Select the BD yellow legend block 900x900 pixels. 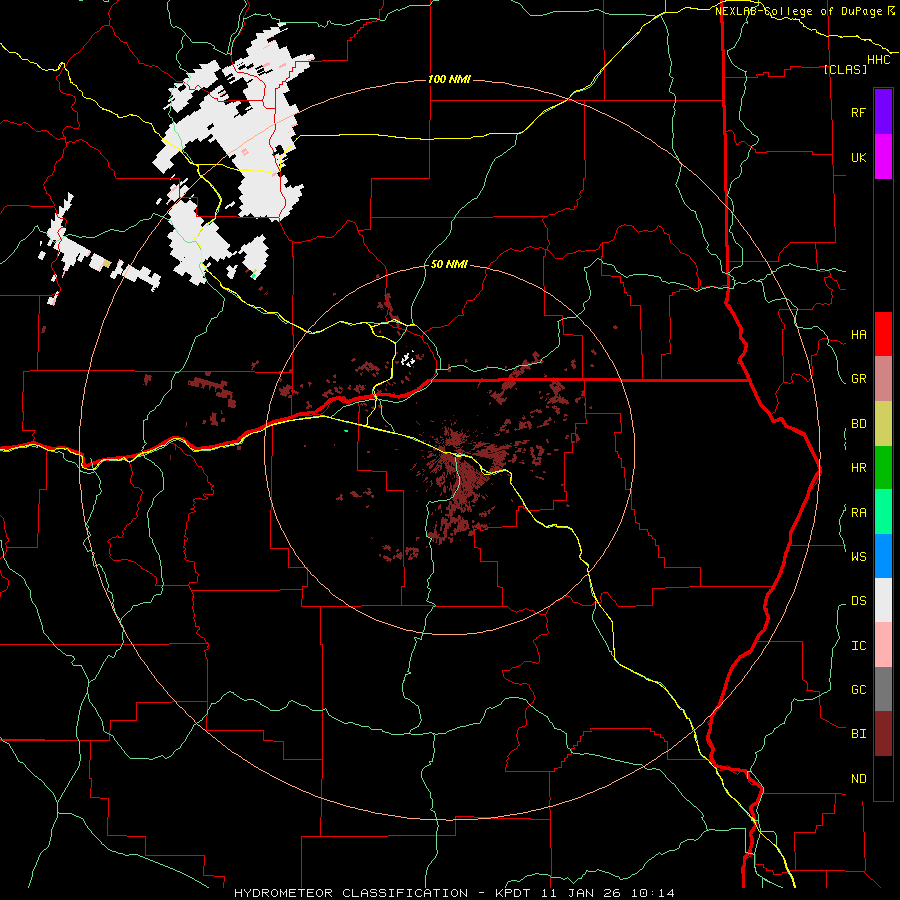click(x=883, y=424)
